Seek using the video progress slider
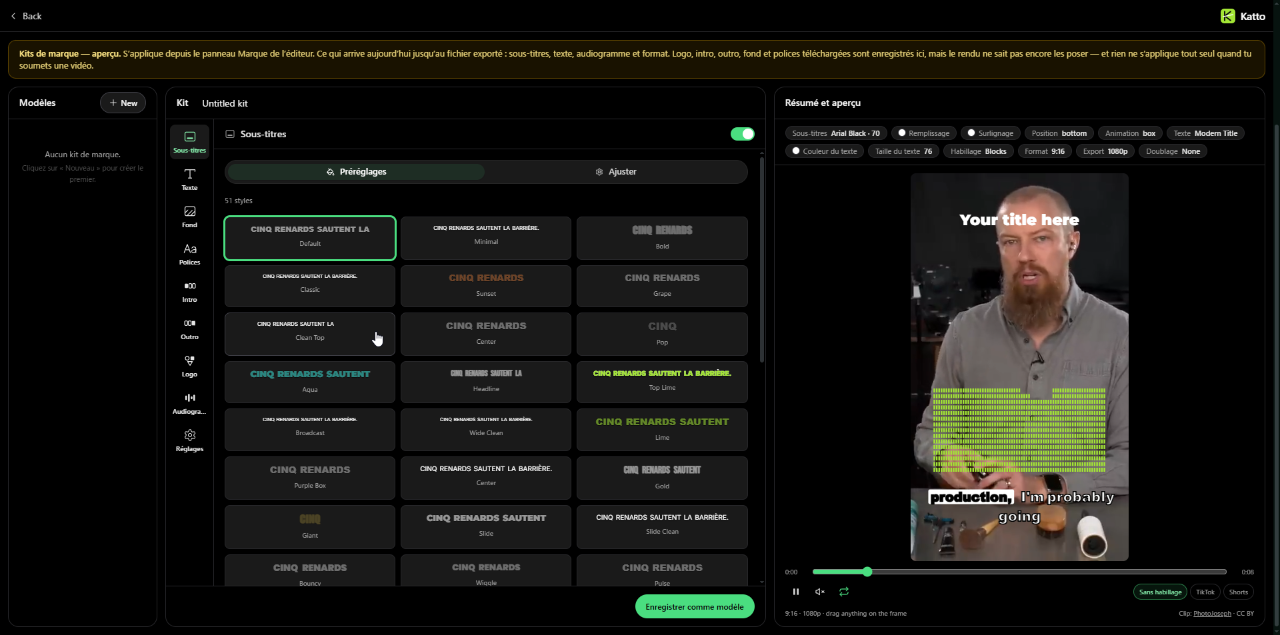Image resolution: width=1280 pixels, height=635 pixels. (x=1019, y=572)
